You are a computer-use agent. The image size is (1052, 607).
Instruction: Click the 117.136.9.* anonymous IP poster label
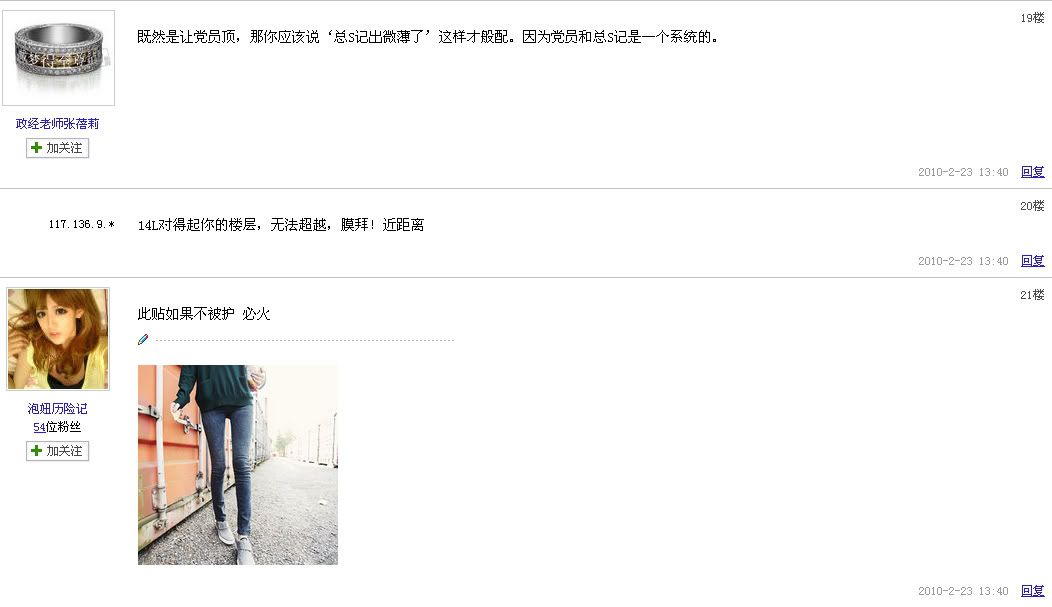tap(81, 224)
